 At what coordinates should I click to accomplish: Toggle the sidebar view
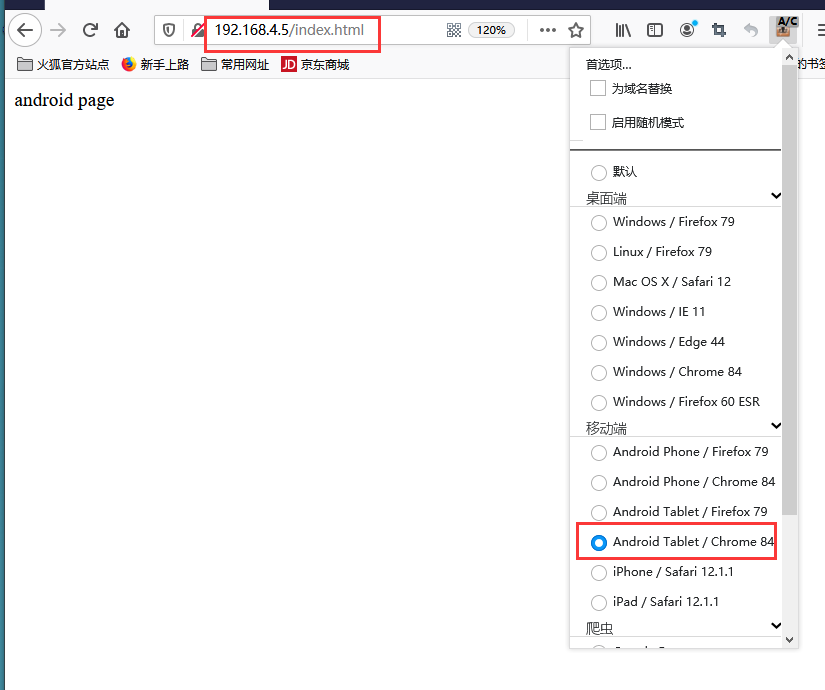point(655,30)
